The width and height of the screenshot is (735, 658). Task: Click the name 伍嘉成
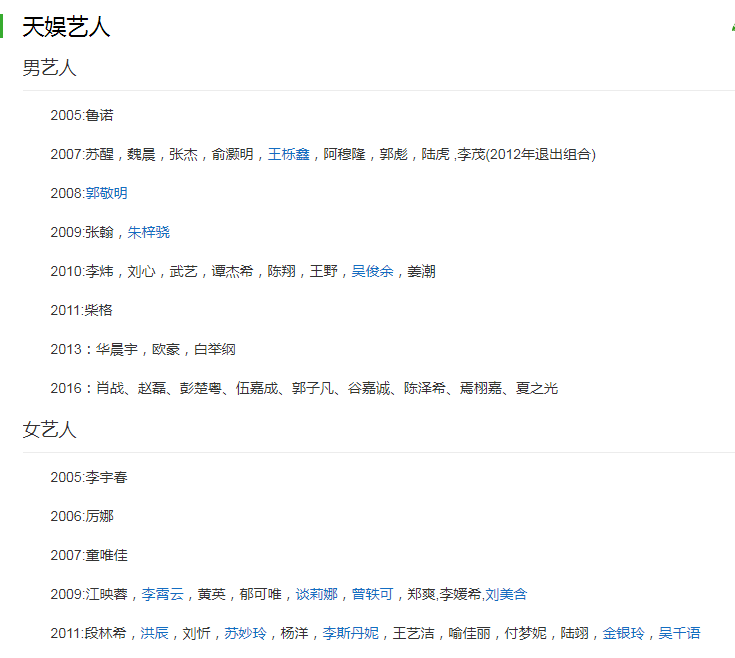(257, 388)
